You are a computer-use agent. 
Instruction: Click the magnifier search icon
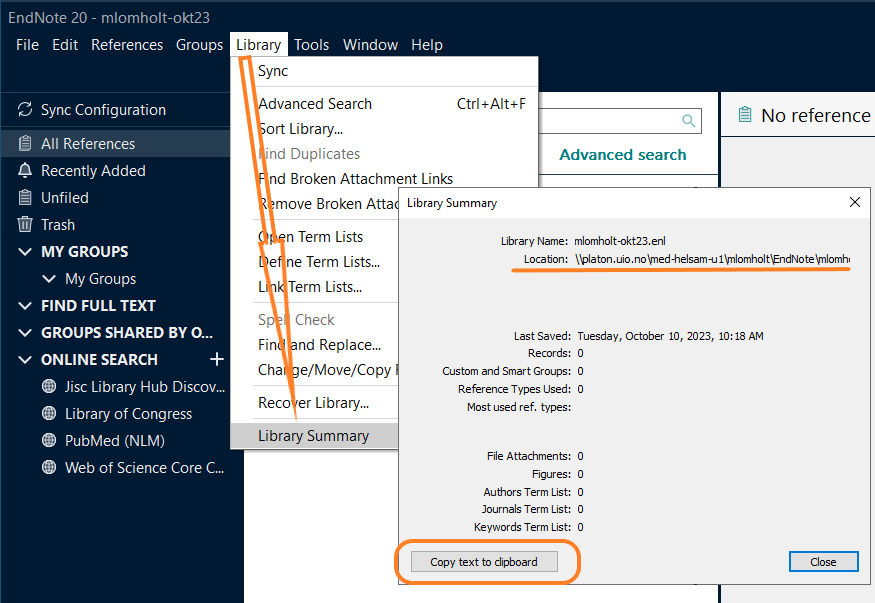689,120
